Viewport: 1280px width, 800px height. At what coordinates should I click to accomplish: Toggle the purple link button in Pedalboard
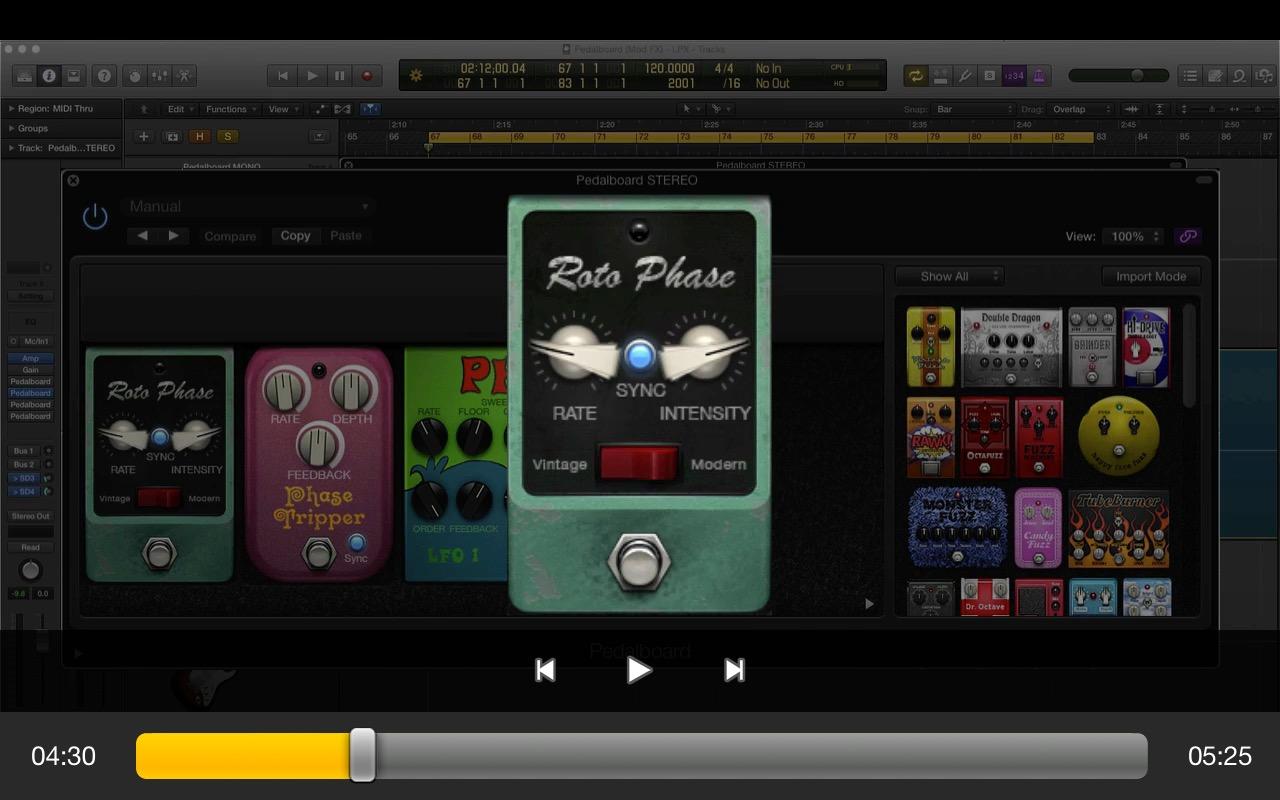(x=1188, y=237)
